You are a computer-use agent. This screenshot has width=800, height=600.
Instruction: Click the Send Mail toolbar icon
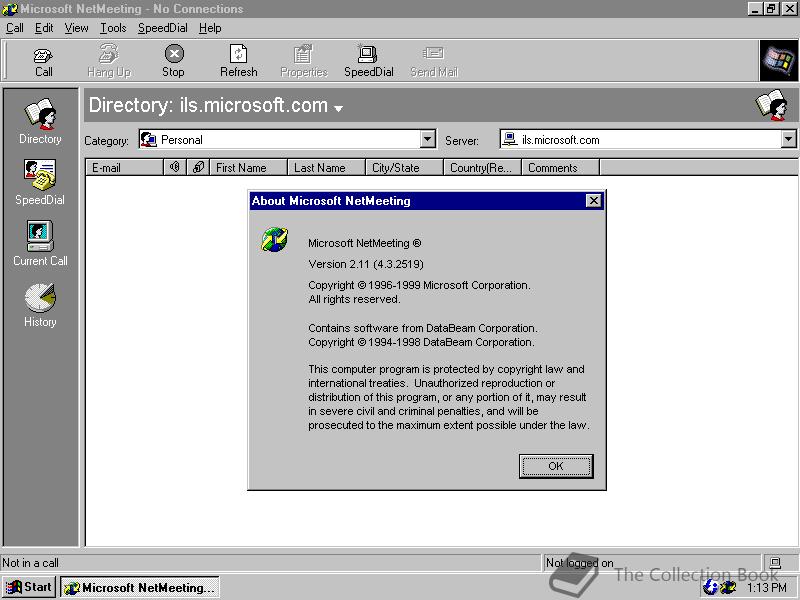coord(434,61)
